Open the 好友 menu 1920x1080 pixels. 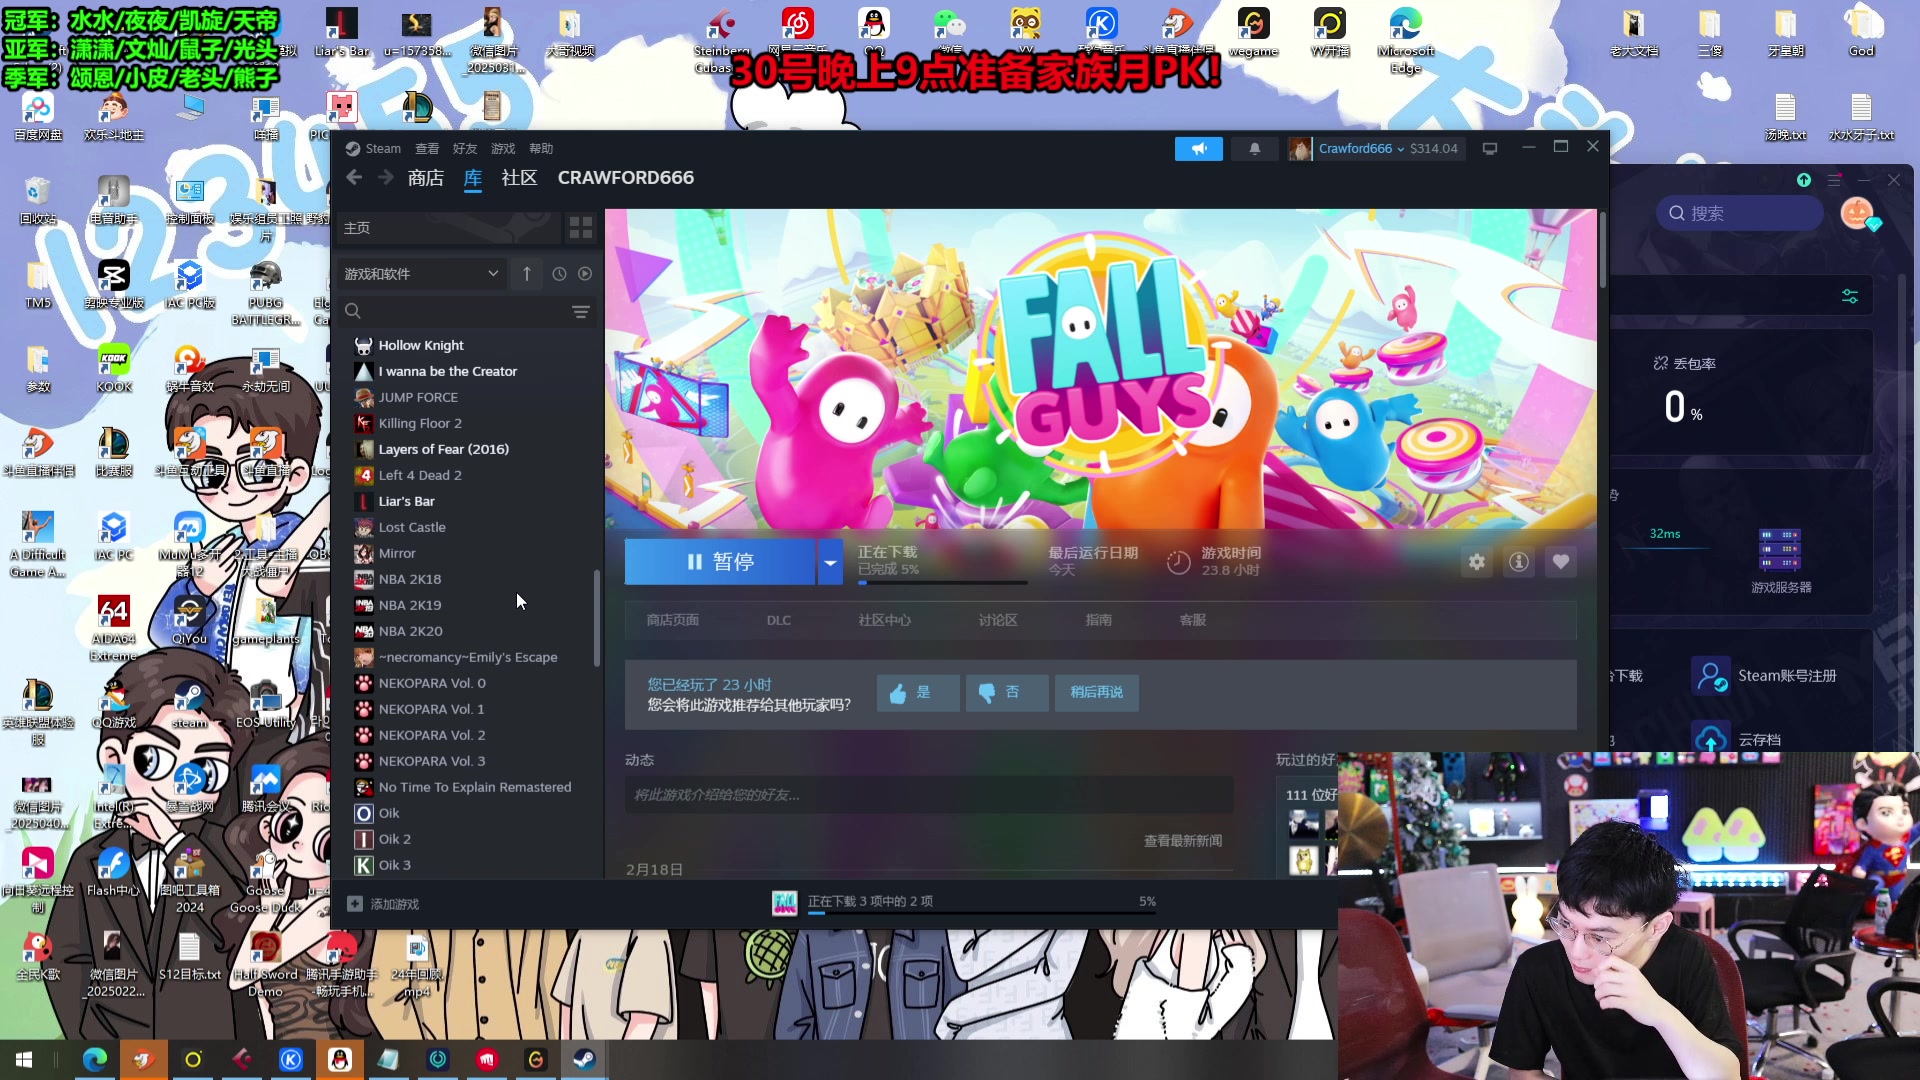[465, 149]
